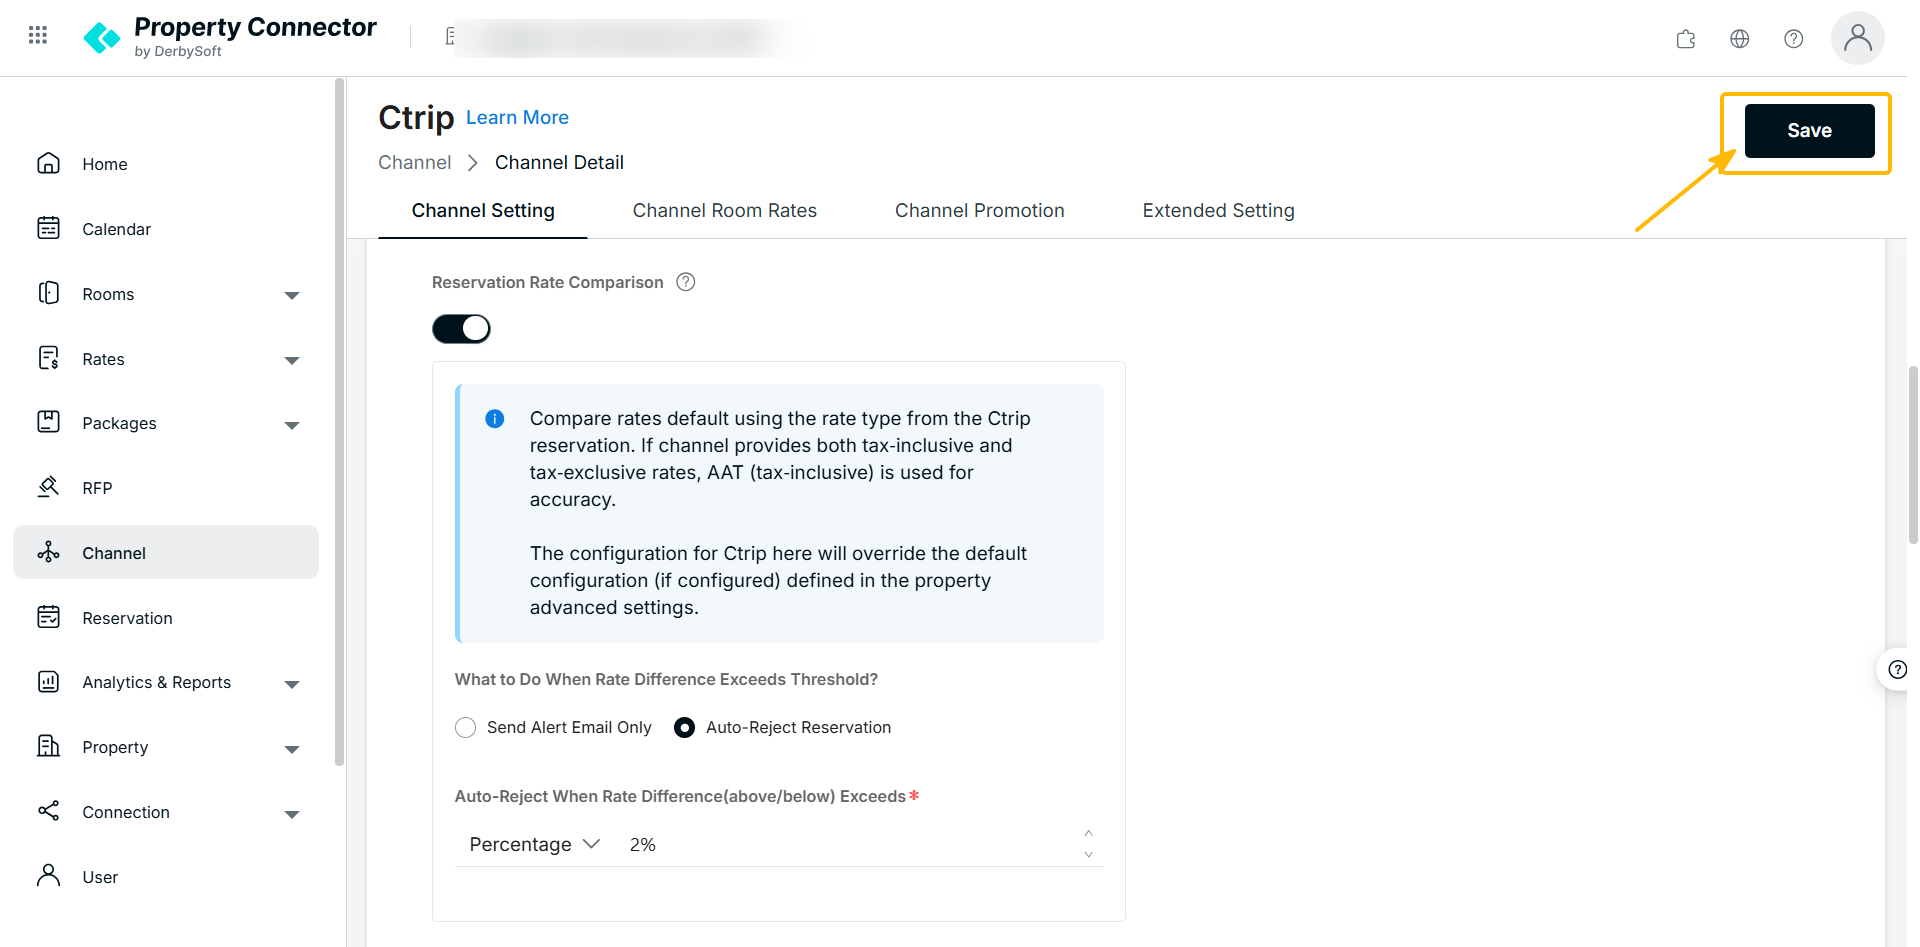The image size is (1920, 947).
Task: Click the Connection share icon
Action: pos(48,811)
